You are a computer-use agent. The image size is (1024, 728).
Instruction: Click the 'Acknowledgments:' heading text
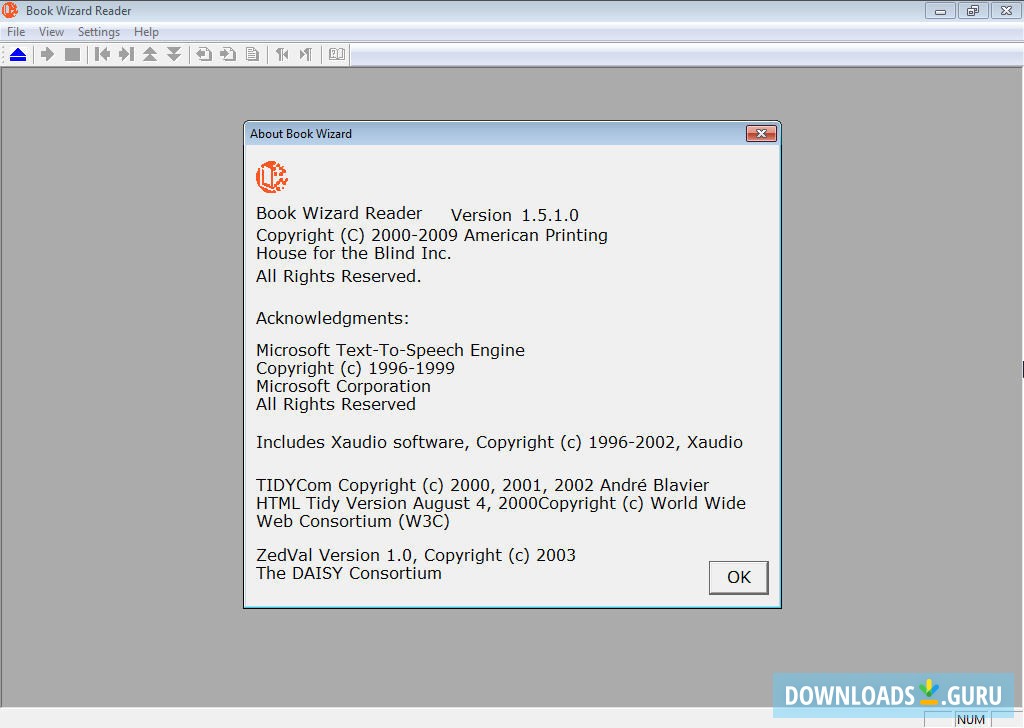click(332, 319)
